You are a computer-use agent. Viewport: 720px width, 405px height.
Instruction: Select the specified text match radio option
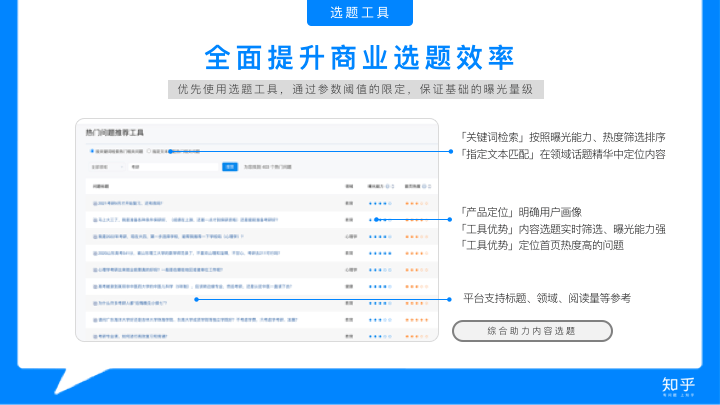tap(150, 151)
